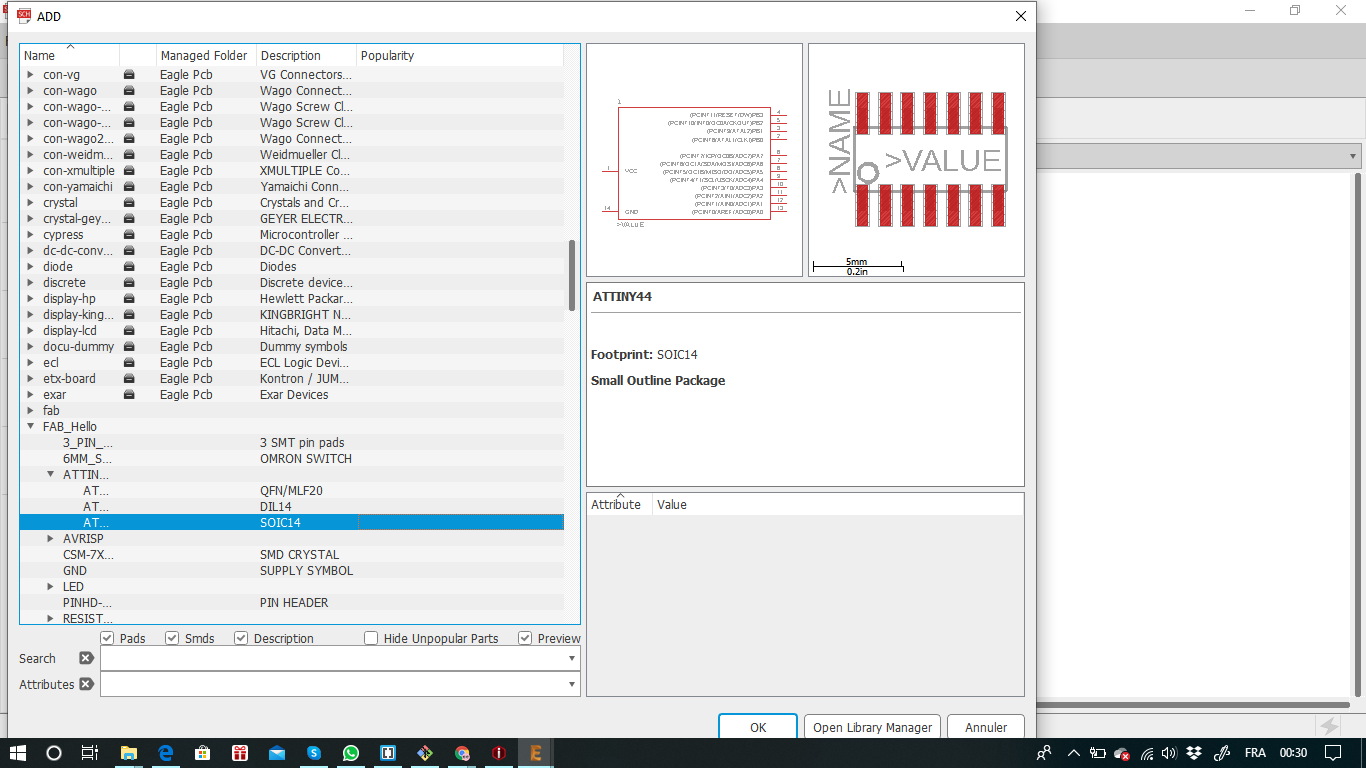This screenshot has height=768, width=1366.
Task: Click the library icon in the etx-board row
Action: point(129,379)
